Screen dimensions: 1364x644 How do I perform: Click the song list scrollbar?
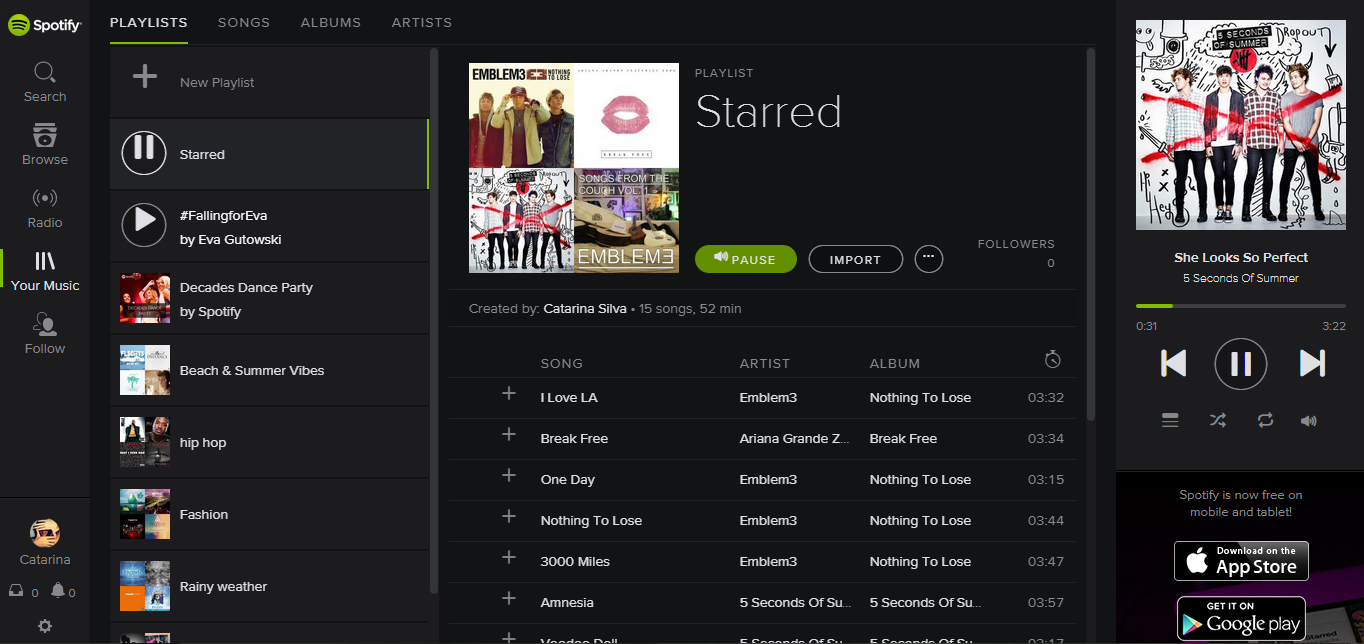(x=1091, y=235)
